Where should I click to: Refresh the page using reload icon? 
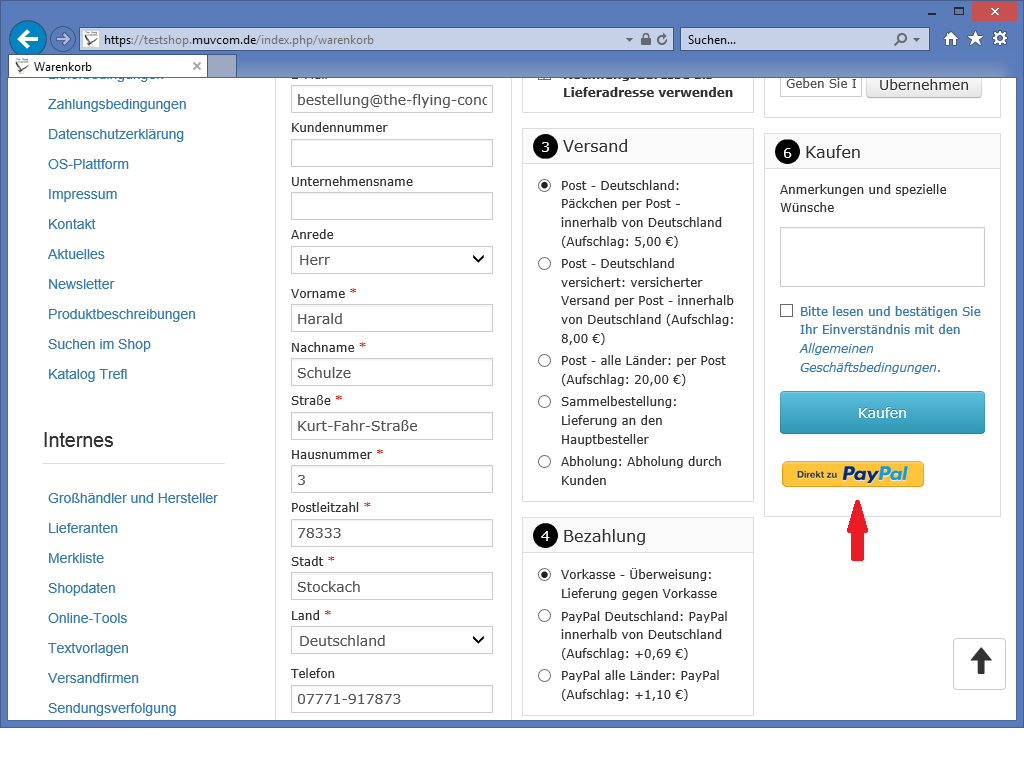(662, 40)
